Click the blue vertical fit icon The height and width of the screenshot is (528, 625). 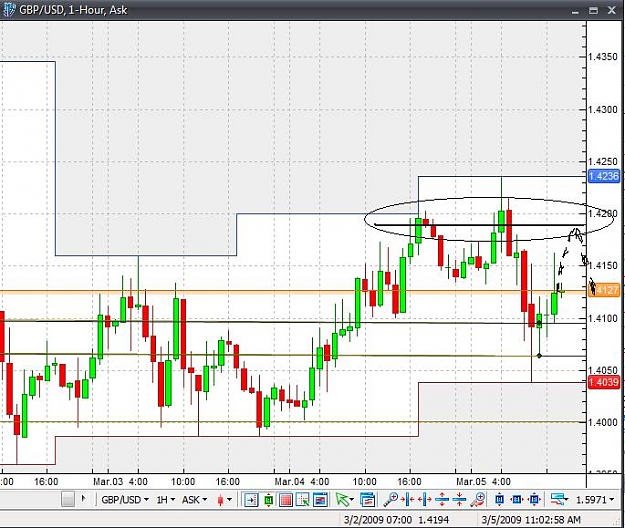[x=499, y=499]
